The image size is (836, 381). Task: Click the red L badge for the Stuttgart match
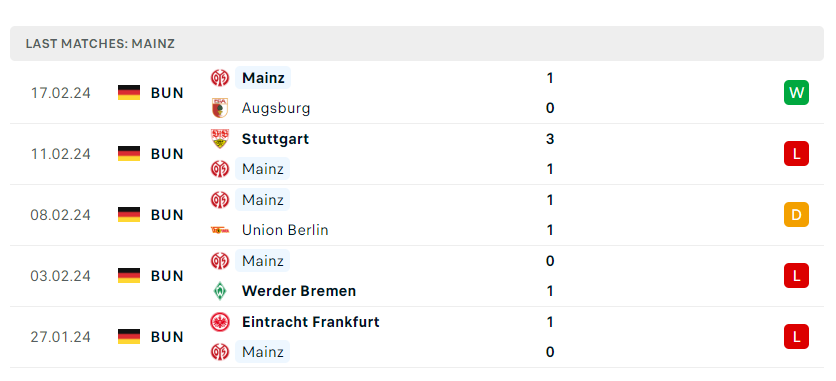(796, 154)
